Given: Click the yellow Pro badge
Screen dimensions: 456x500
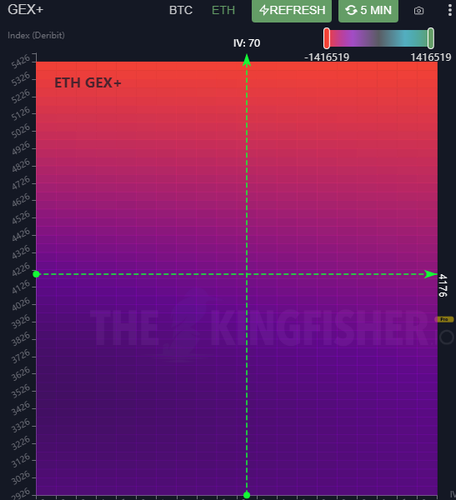Looking at the screenshot, I should pos(444,319).
